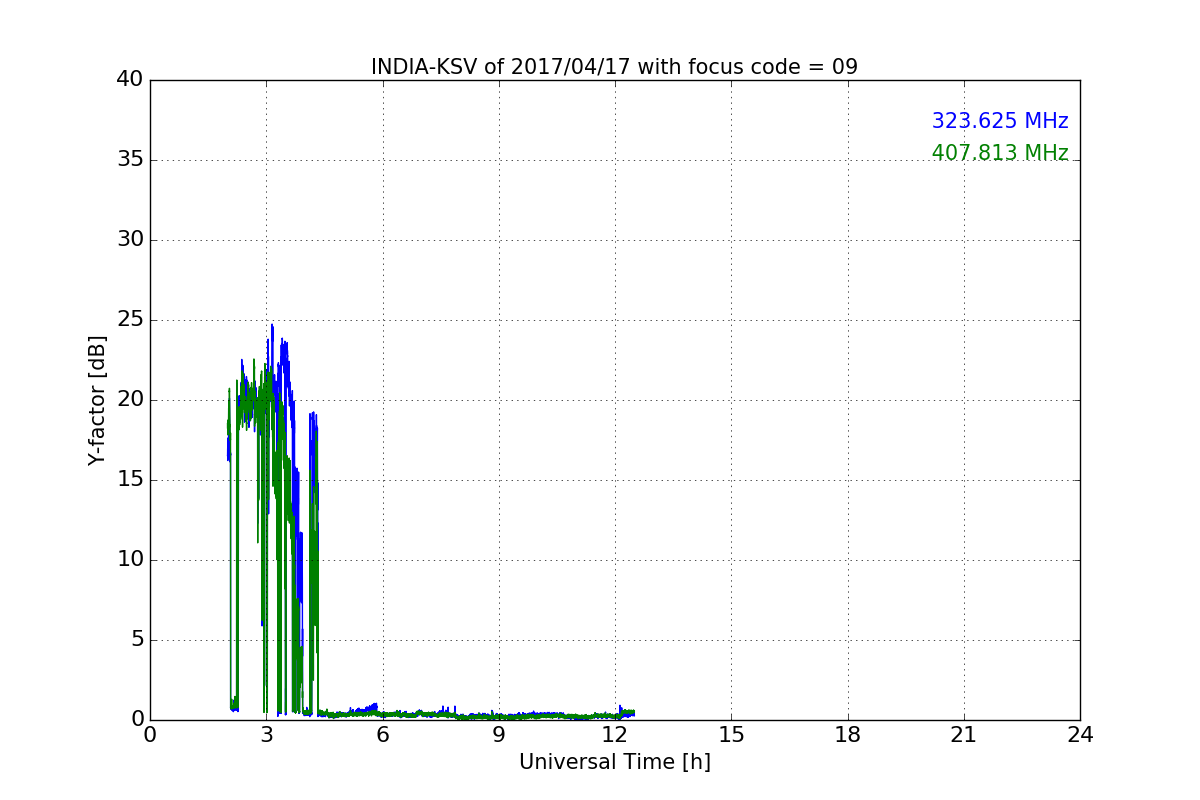Click the y-axis tick label 20
The image size is (1200, 800).
coord(130,400)
